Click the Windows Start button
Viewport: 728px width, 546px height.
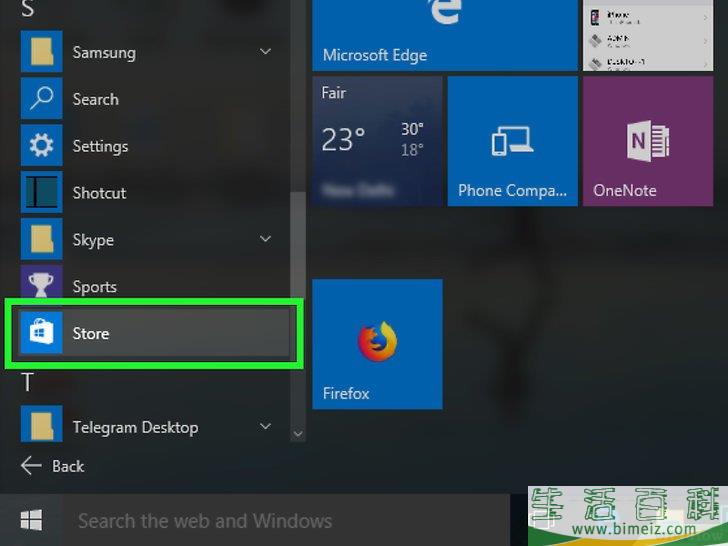31,520
